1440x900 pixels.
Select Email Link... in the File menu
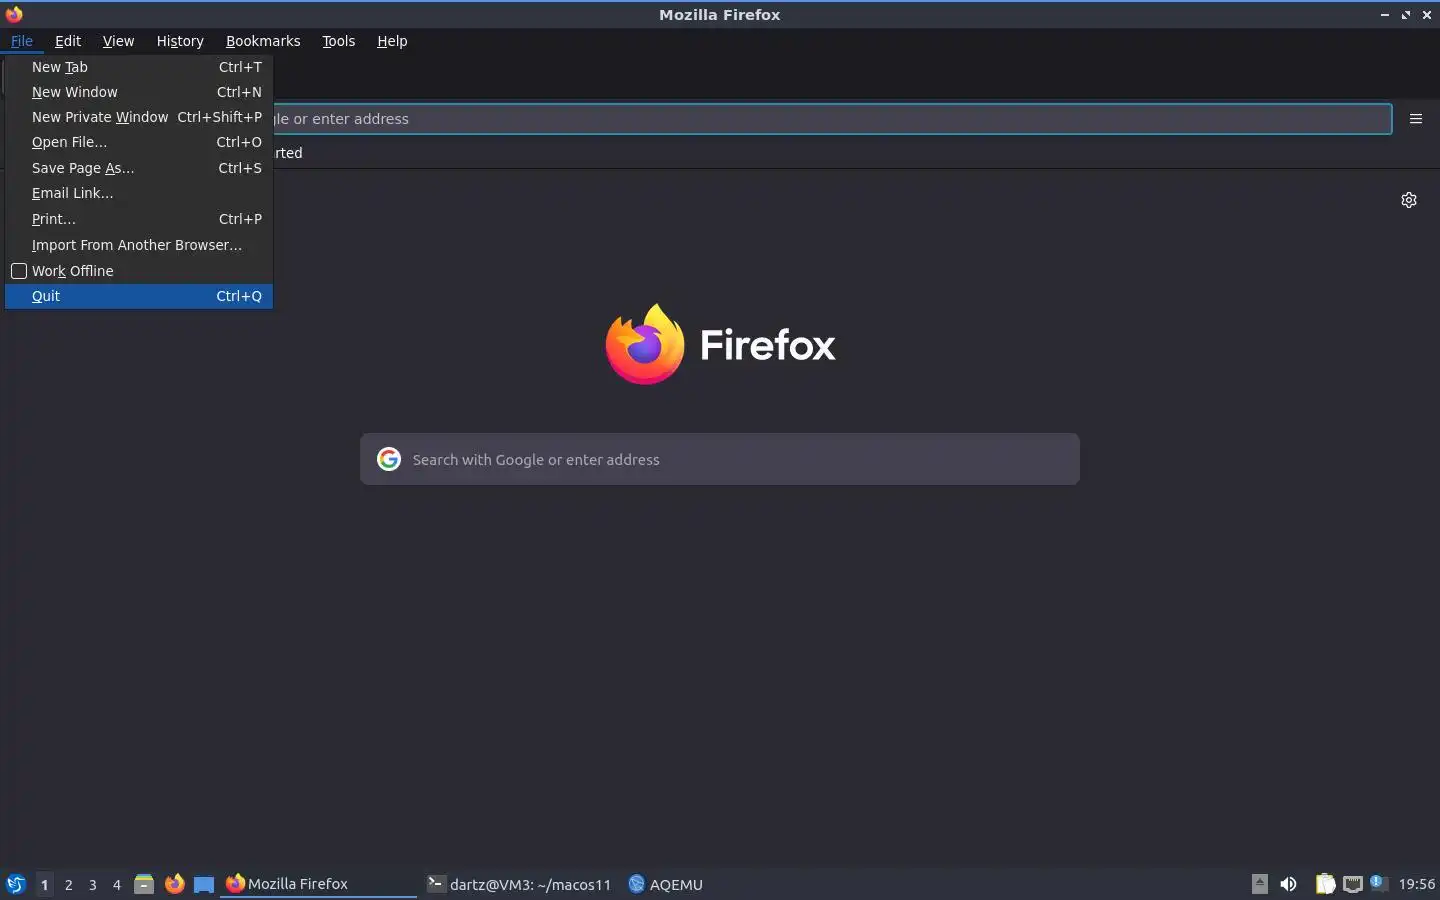[139, 193]
